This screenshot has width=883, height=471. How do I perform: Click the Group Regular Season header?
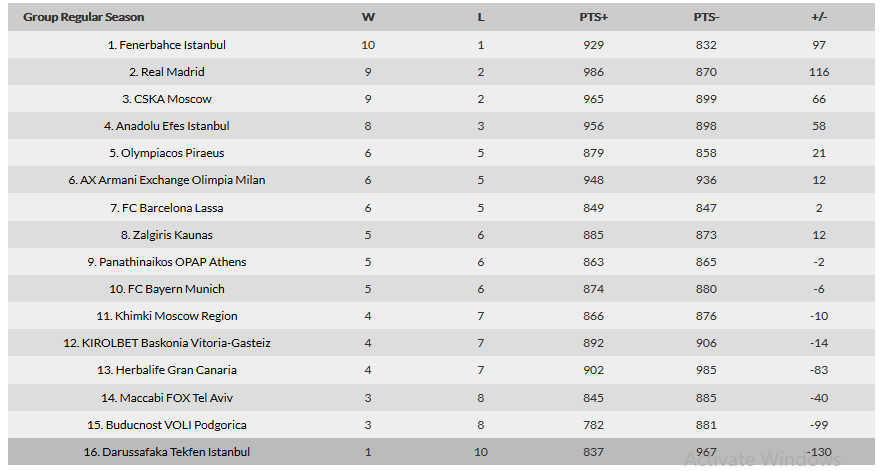click(83, 17)
